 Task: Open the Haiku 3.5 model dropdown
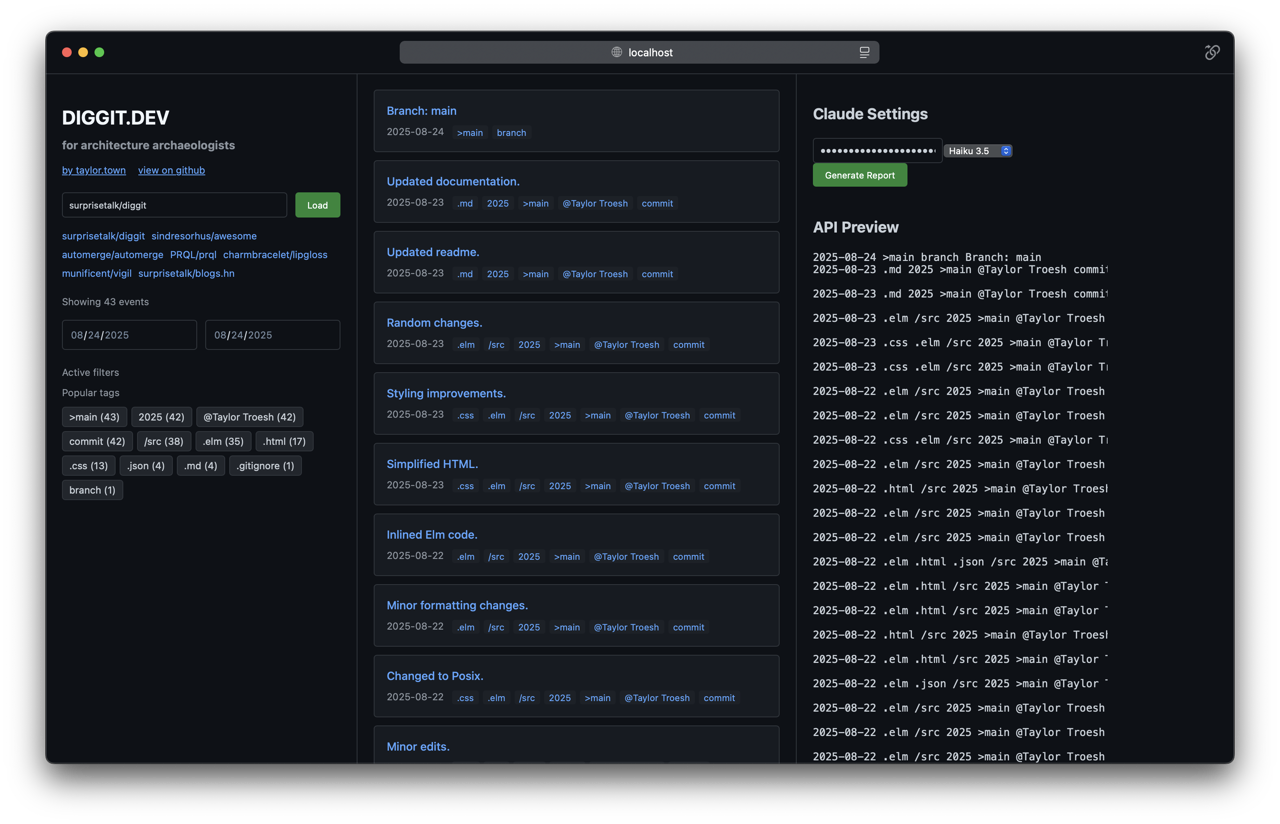(978, 151)
